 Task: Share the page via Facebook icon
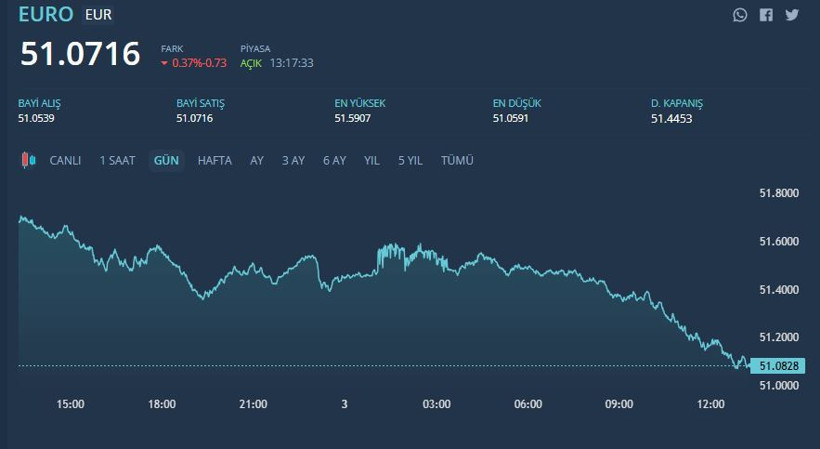coord(766,15)
